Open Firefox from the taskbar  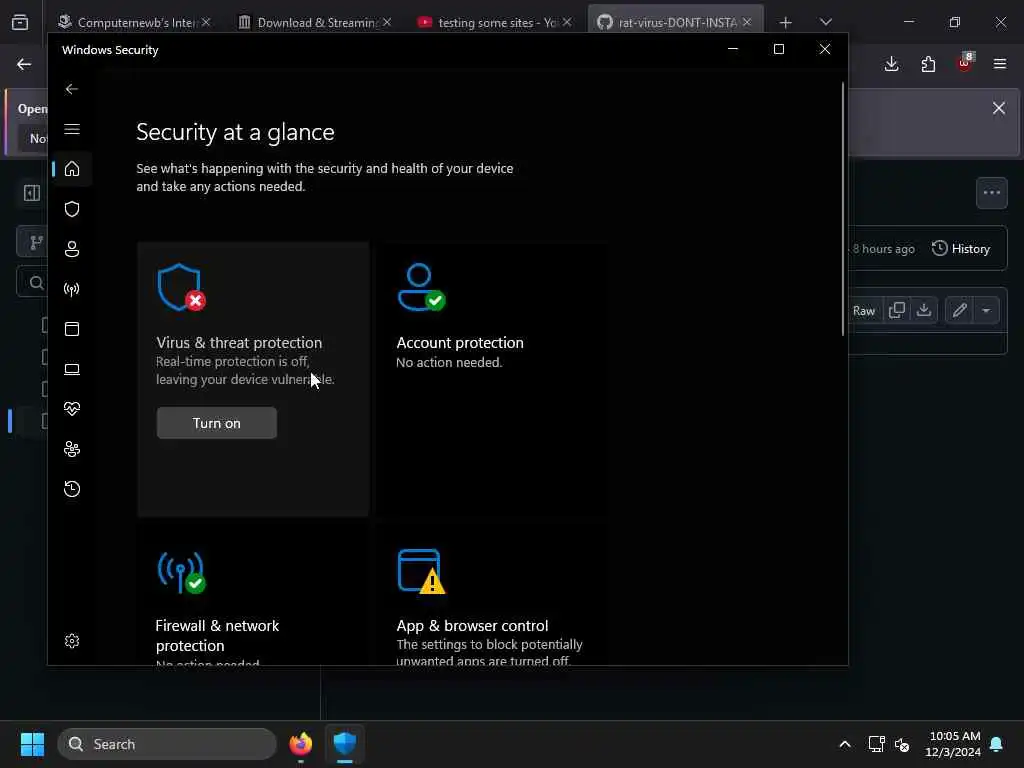point(300,744)
